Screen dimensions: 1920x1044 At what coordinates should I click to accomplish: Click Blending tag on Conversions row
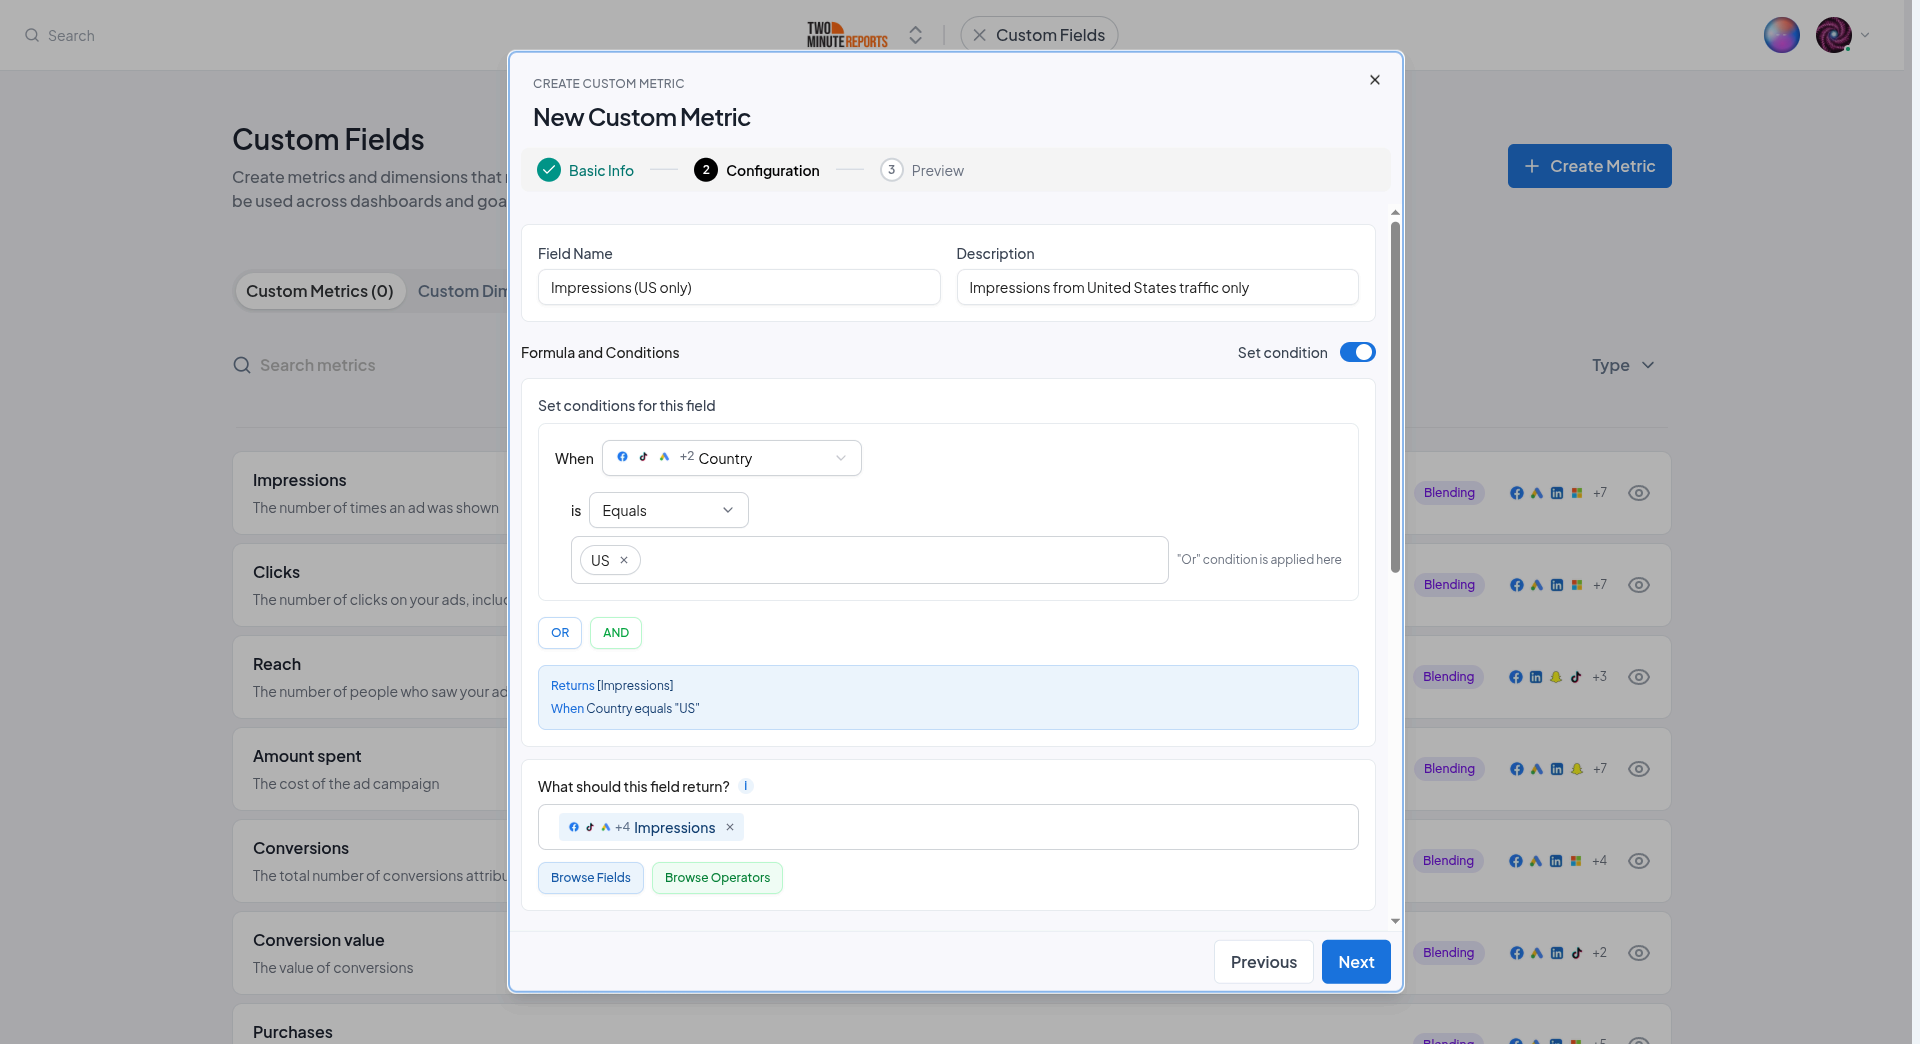[1449, 861]
